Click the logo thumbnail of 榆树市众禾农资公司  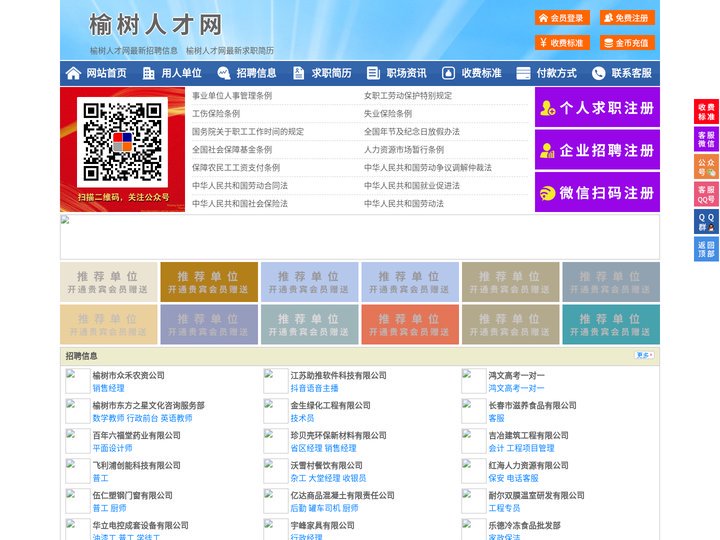[x=78, y=381]
